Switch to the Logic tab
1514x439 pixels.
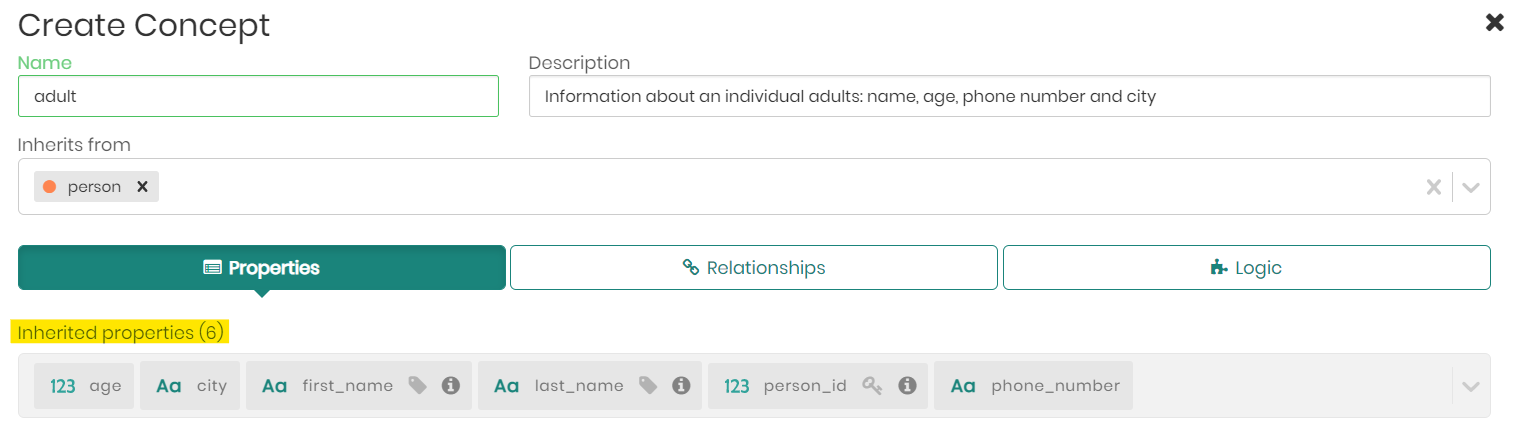pos(1246,268)
